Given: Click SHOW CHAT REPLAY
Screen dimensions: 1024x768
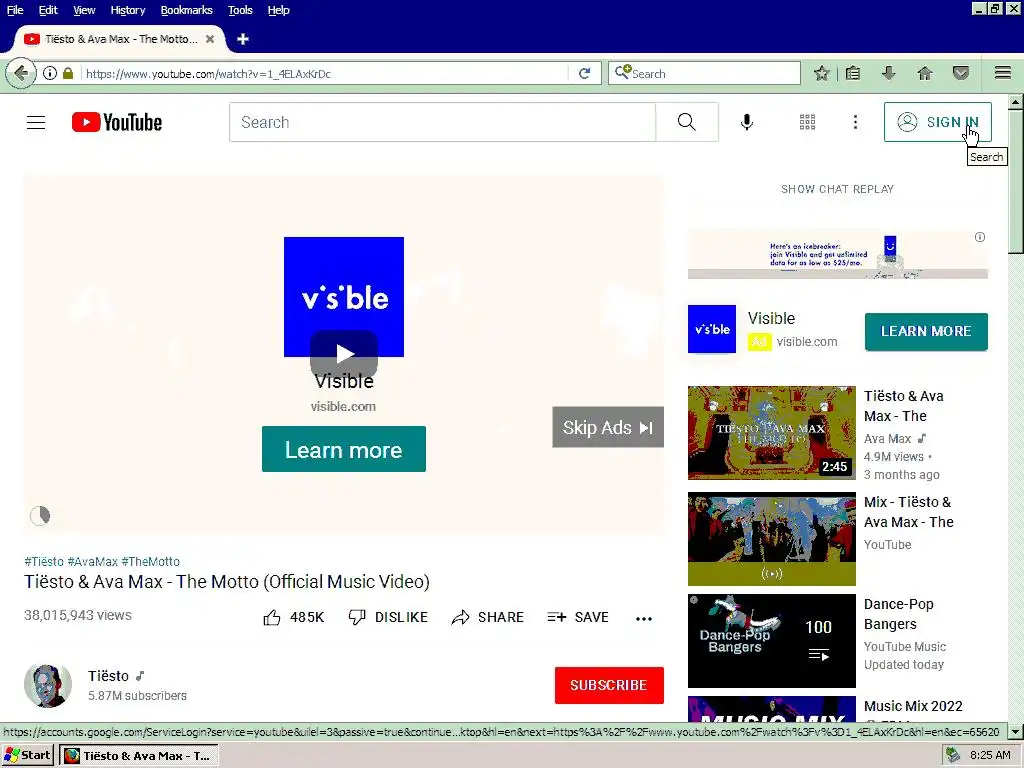Looking at the screenshot, I should pyautogui.click(x=837, y=189).
